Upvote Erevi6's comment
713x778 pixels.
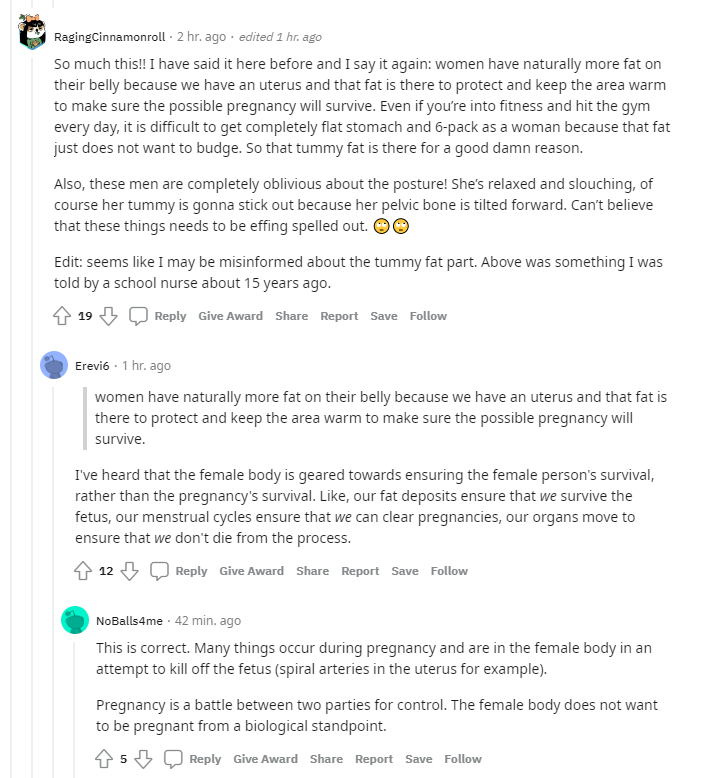[83, 571]
